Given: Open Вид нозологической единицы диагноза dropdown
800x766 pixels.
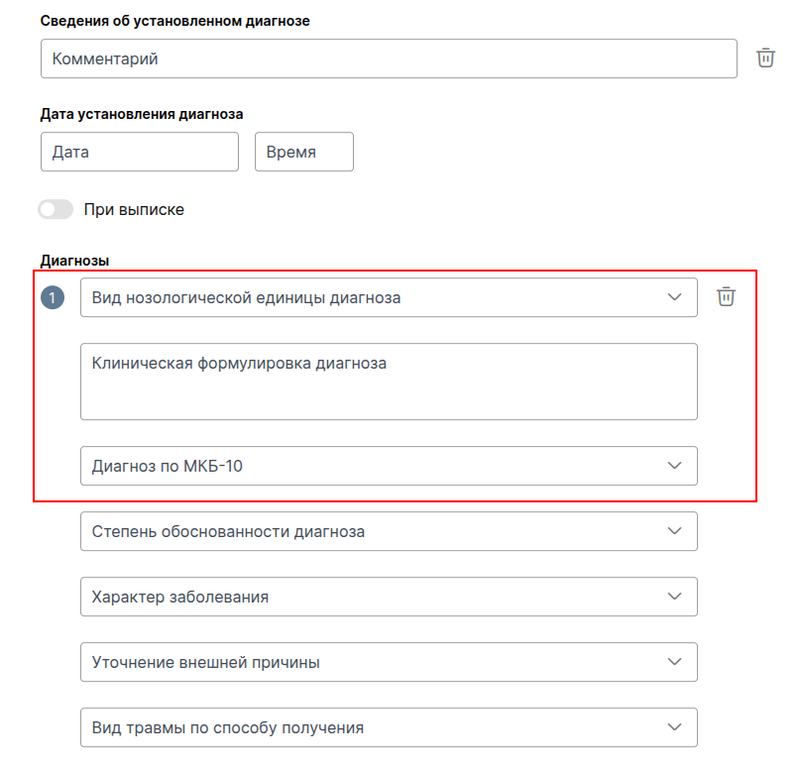Looking at the screenshot, I should pyautogui.click(x=389, y=298).
